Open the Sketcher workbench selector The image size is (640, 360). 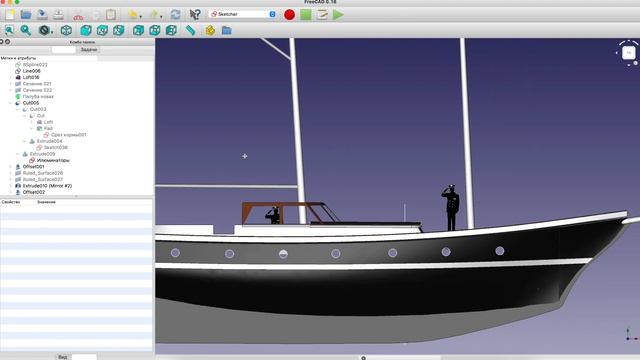243,14
